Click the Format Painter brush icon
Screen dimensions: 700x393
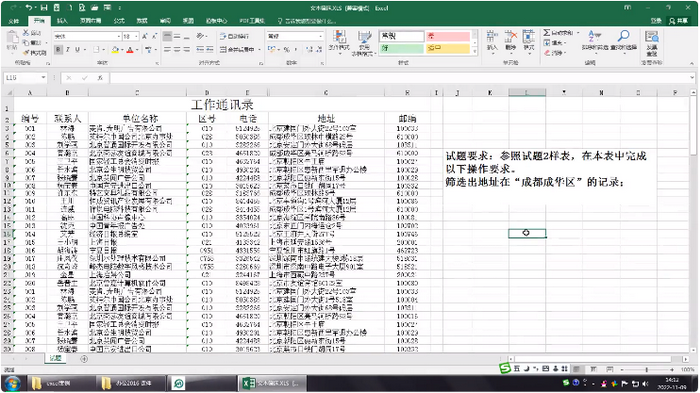pos(27,53)
